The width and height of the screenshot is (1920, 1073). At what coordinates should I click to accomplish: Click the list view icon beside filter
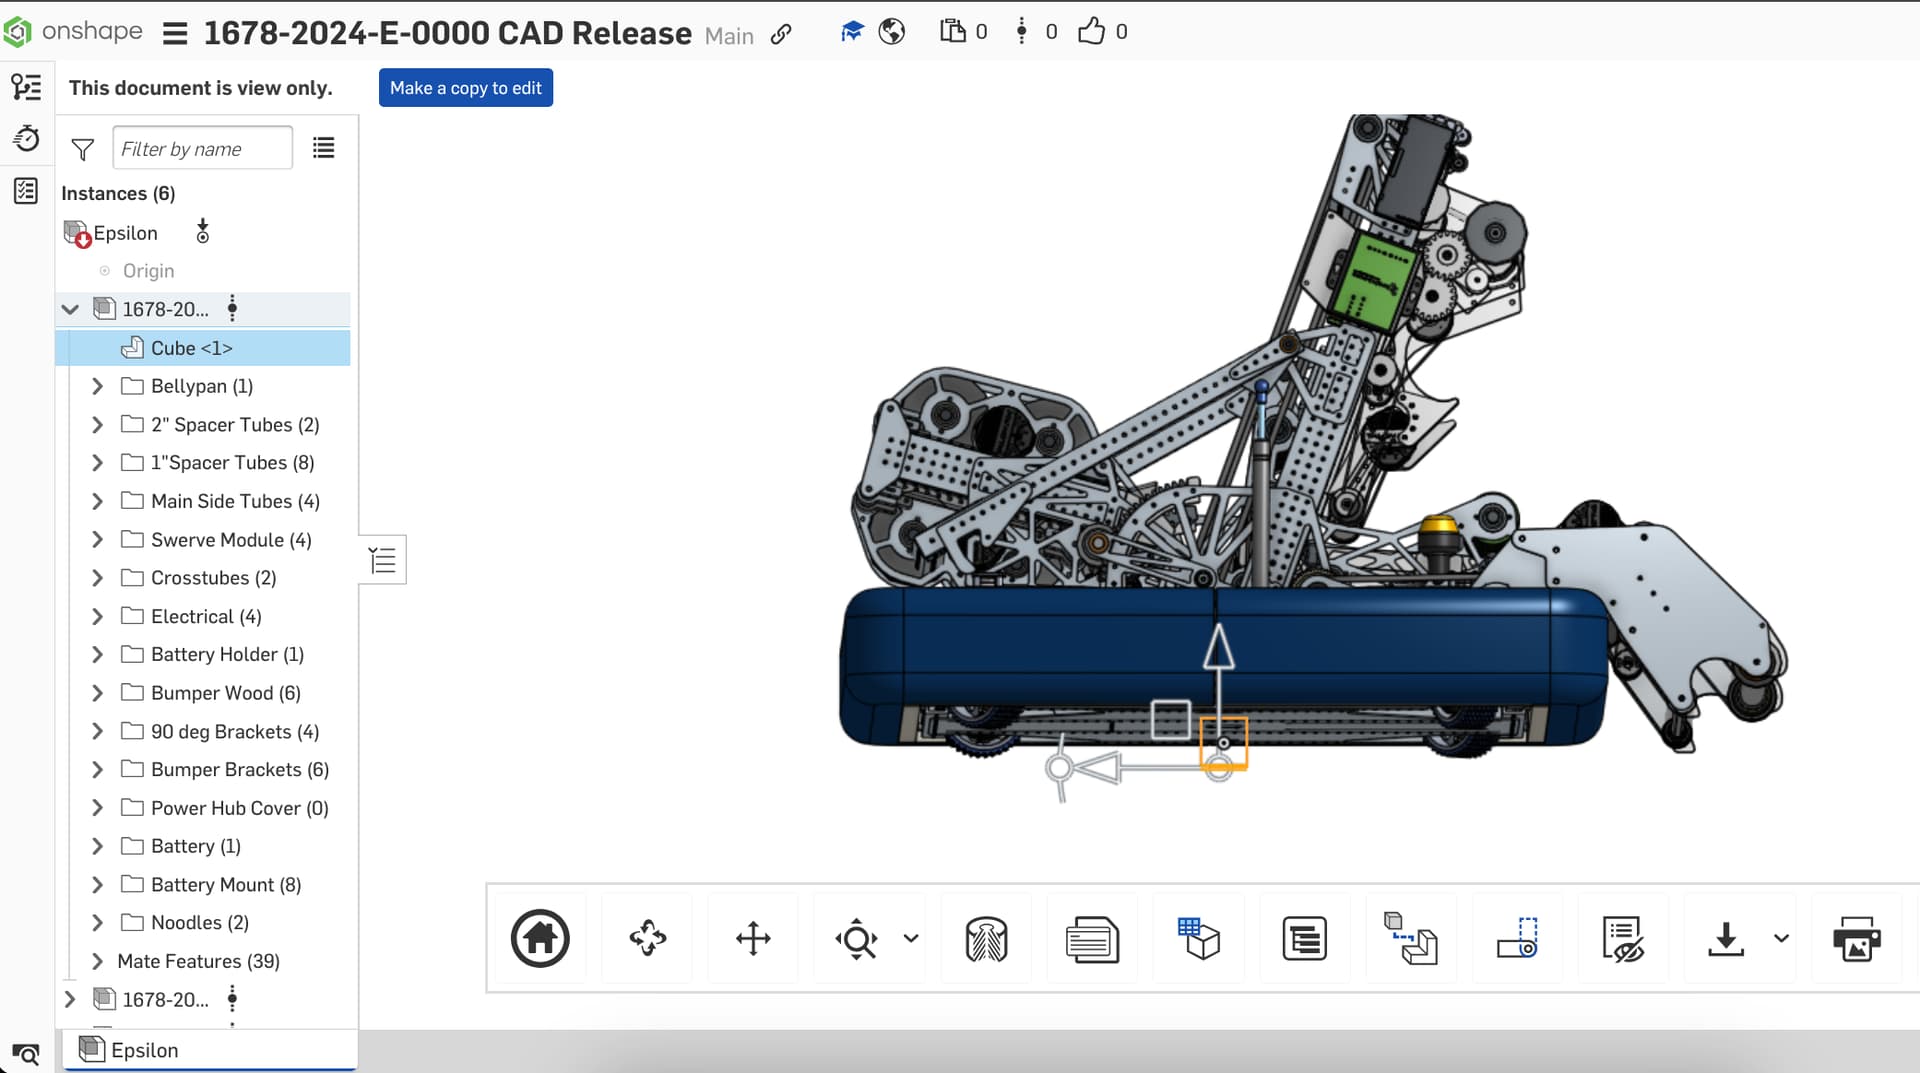click(x=323, y=148)
